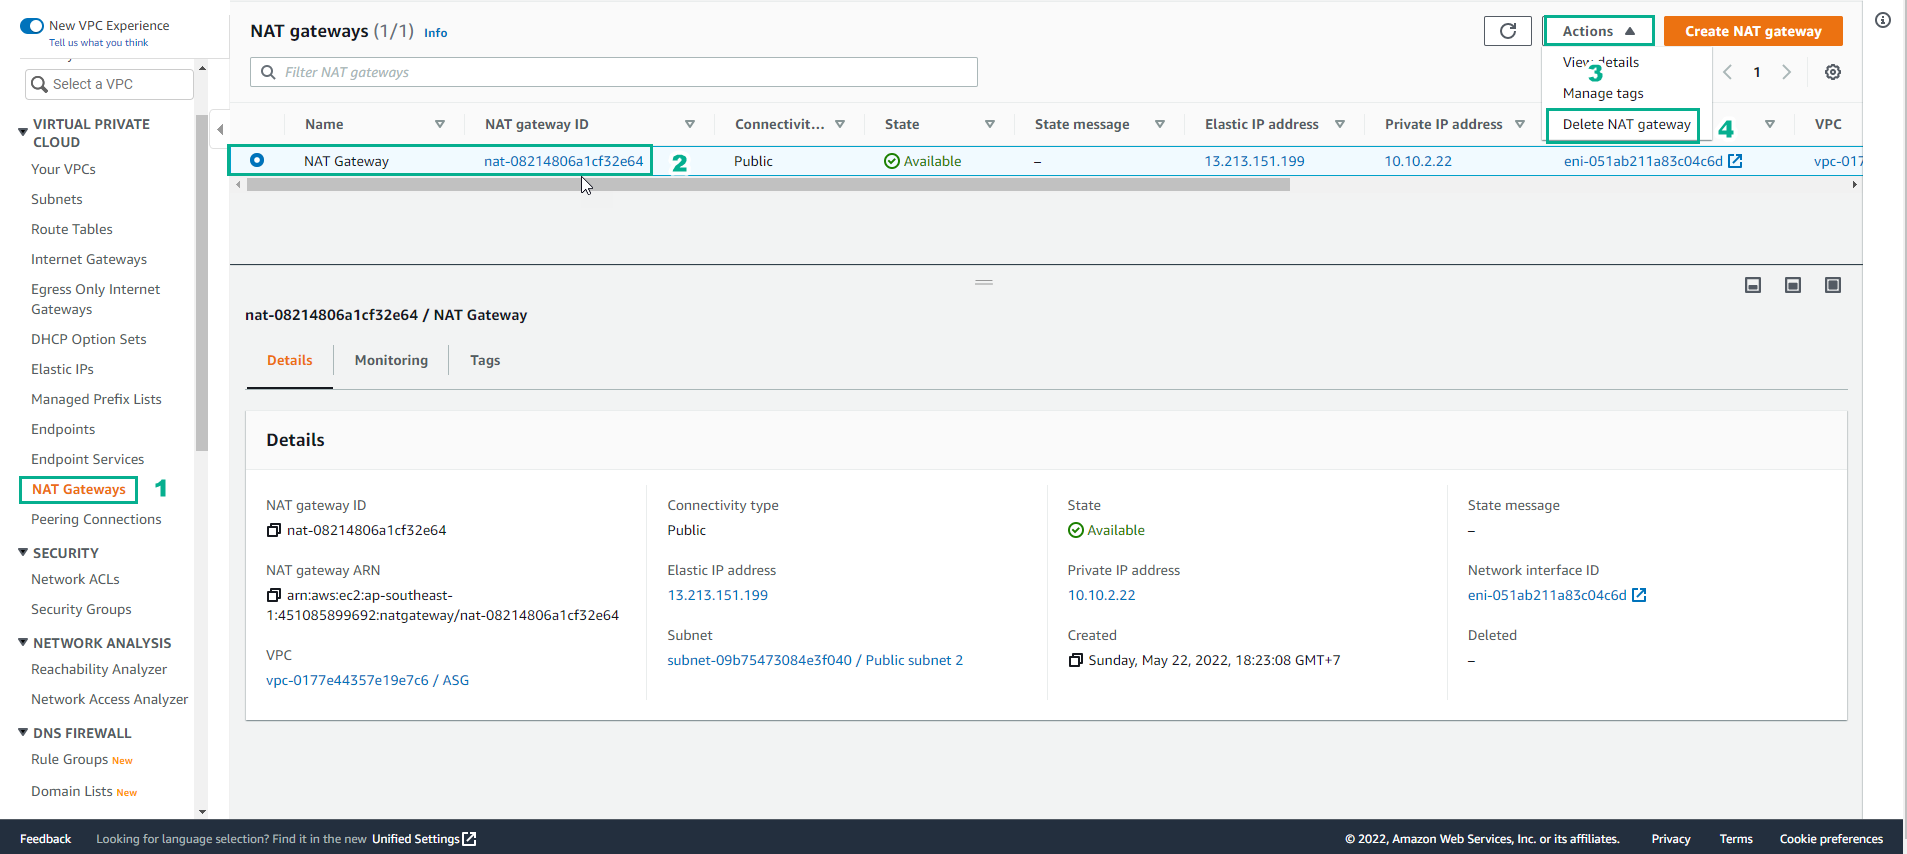
Task: Sort by Name column arrow
Action: click(439, 124)
